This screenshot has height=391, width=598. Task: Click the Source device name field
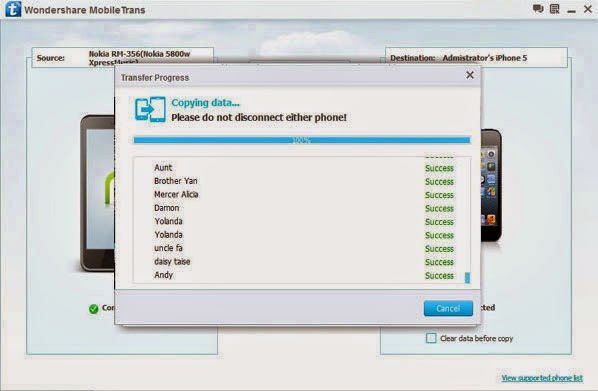pos(122,58)
